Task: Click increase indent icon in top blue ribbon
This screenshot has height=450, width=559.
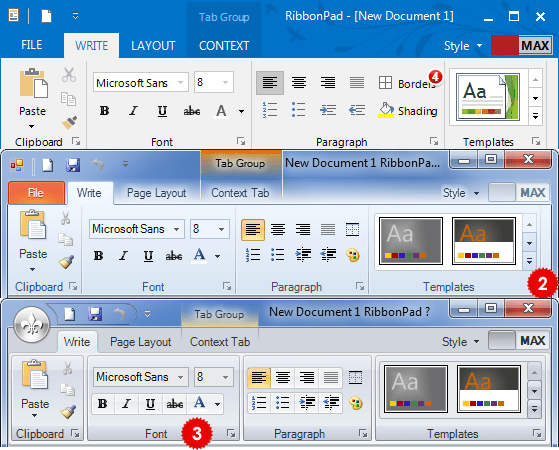Action: 328,110
